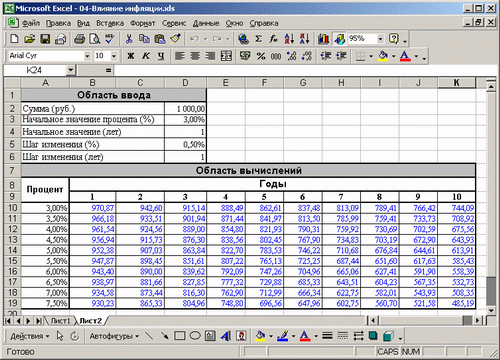The width and height of the screenshot is (500, 360).
Task: Open the font size dropdown
Action: click(x=114, y=56)
